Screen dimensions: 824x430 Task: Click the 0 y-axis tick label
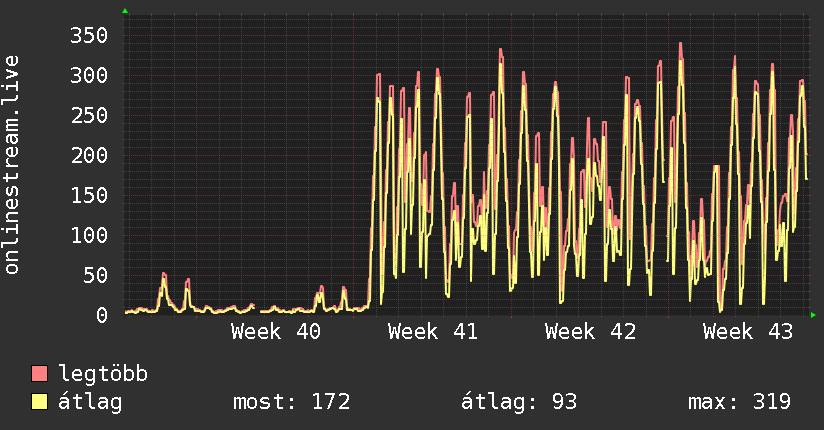[x=102, y=315]
